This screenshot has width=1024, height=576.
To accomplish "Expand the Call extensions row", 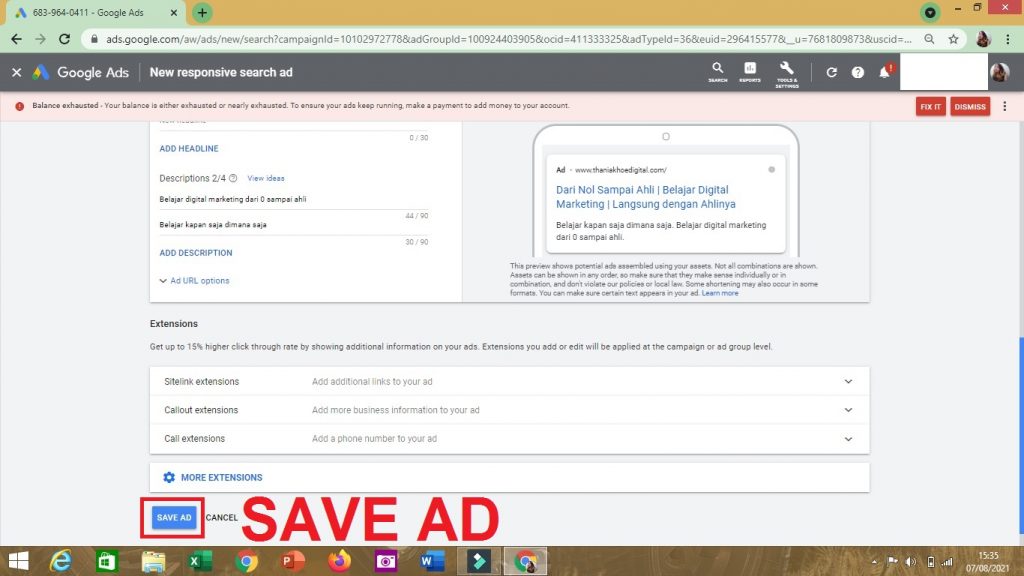I will (x=848, y=439).
